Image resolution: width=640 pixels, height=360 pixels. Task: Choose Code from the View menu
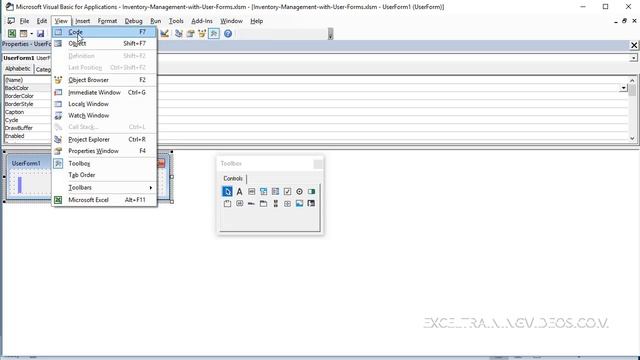[x=104, y=32]
